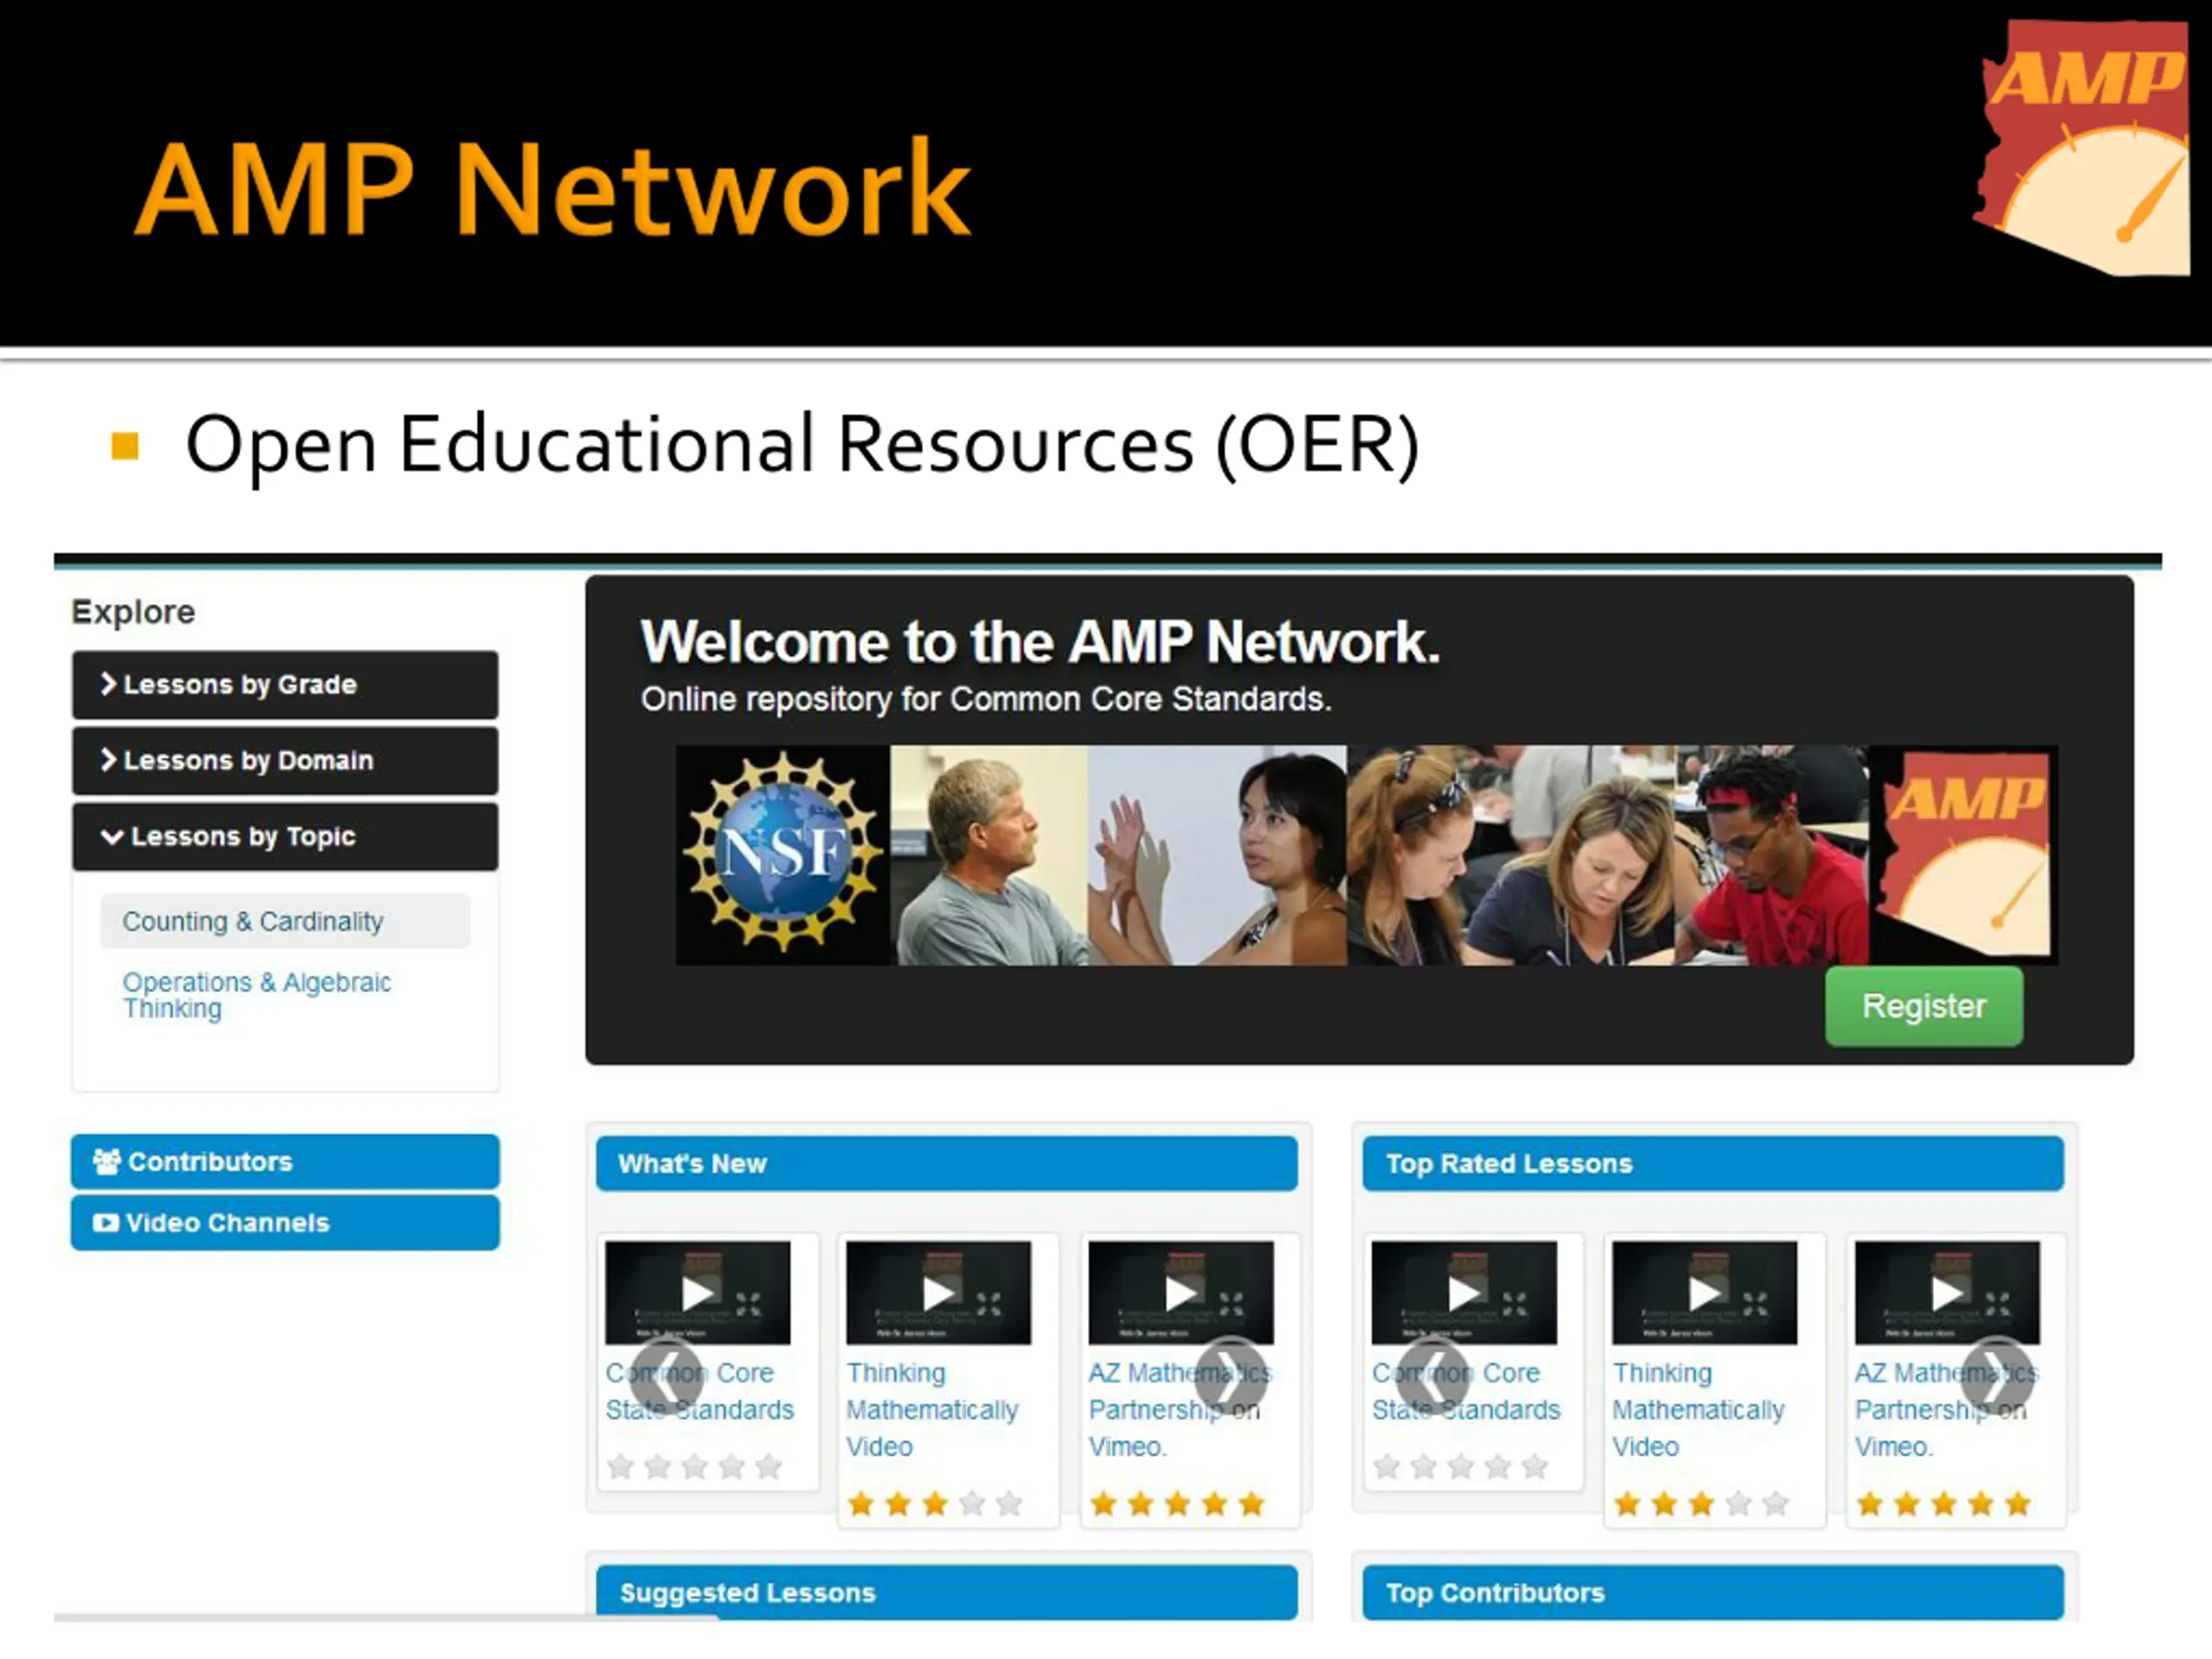Collapse the Lessons by Topic section
The height and width of the screenshot is (1659, 2212).
tap(285, 837)
